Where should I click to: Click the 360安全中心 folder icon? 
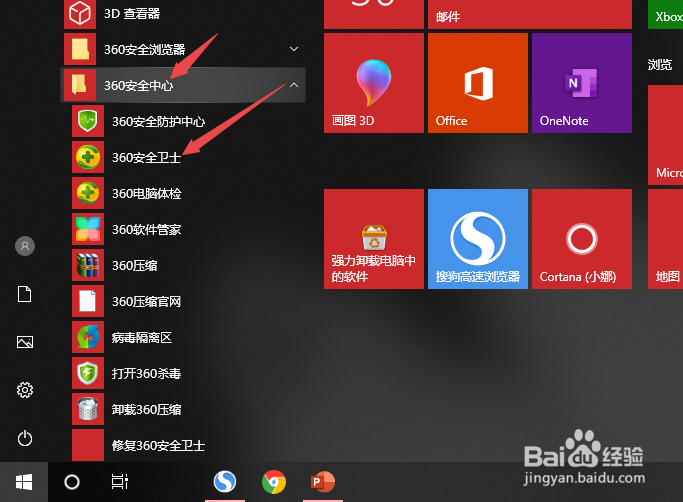coord(80,85)
